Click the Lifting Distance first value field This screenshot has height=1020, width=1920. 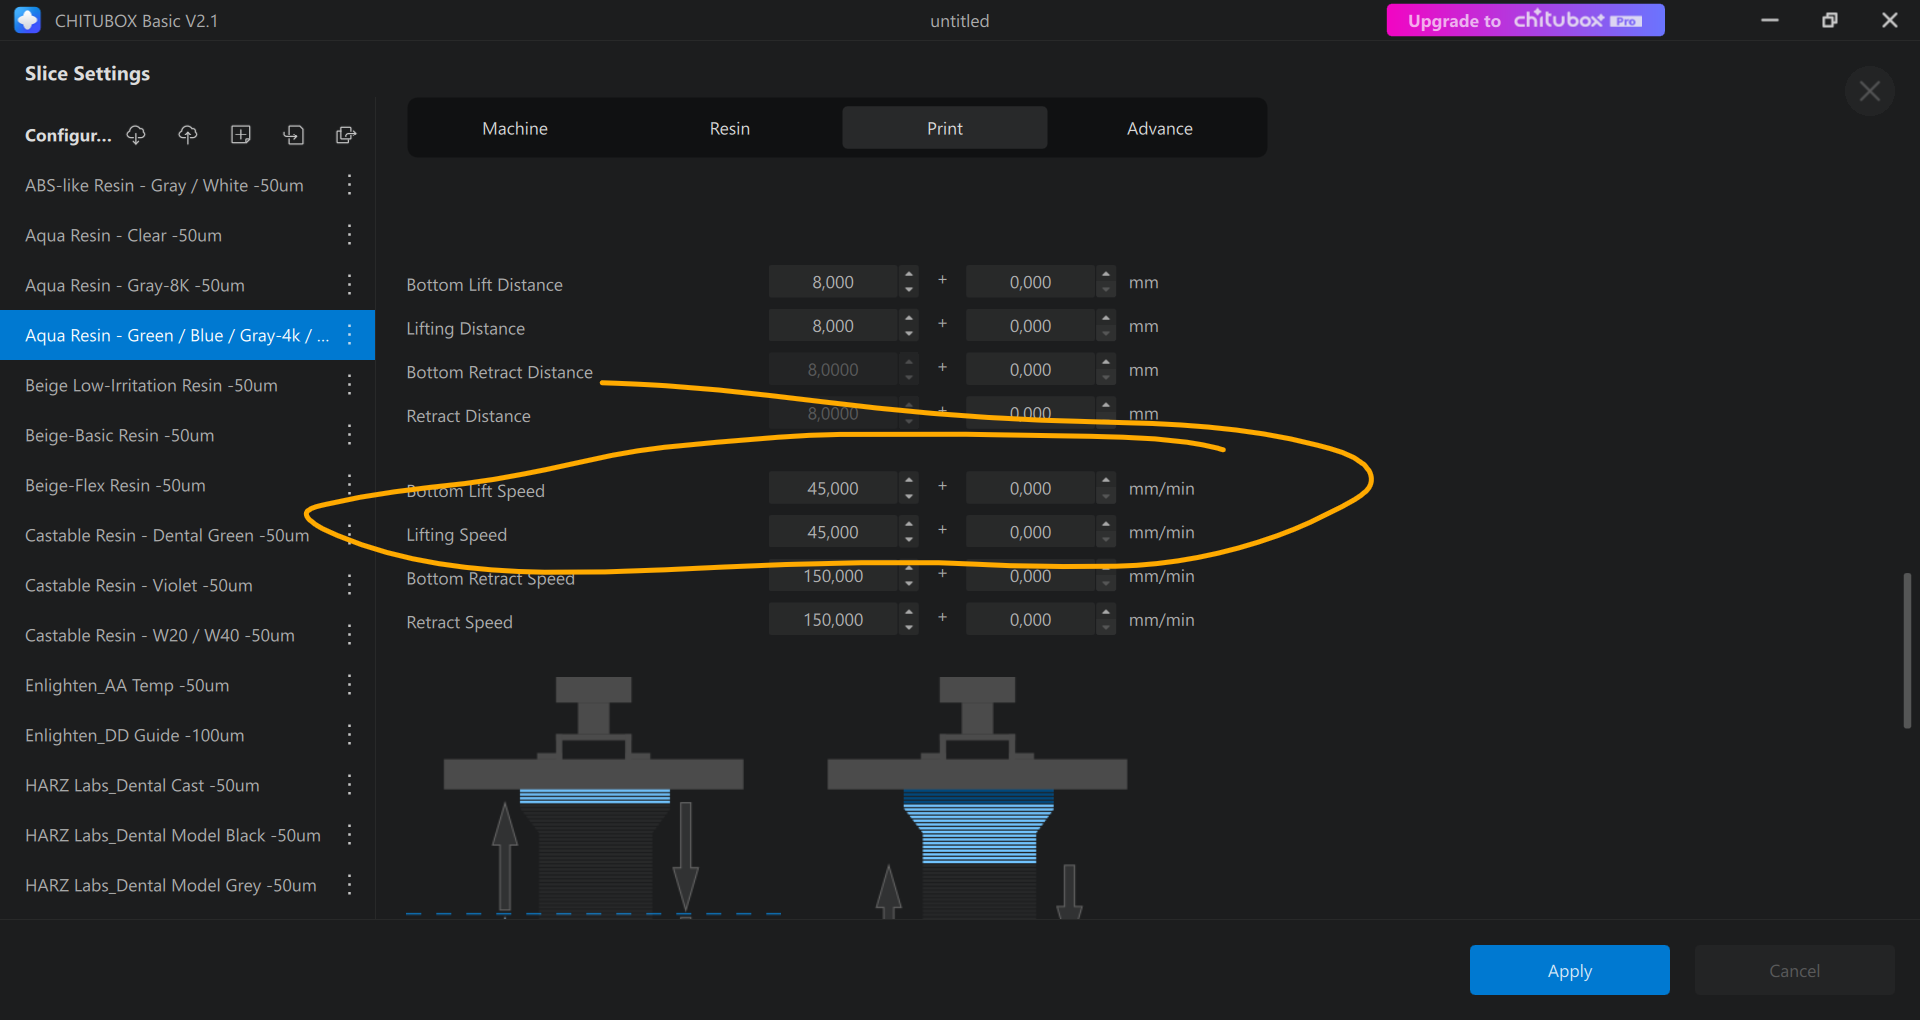[833, 326]
